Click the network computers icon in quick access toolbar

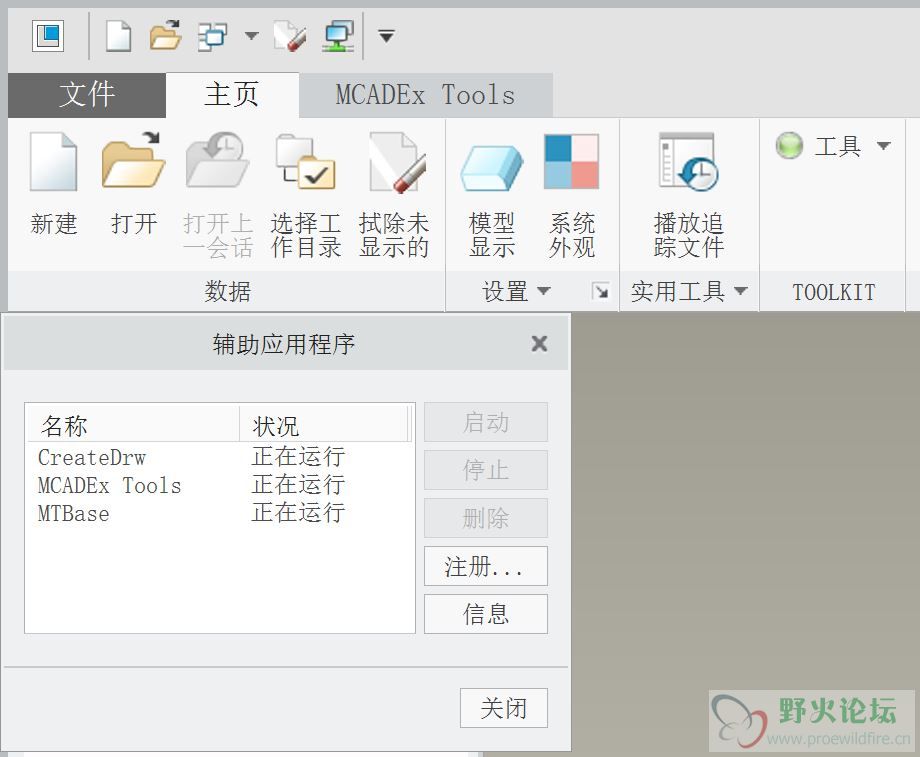339,36
